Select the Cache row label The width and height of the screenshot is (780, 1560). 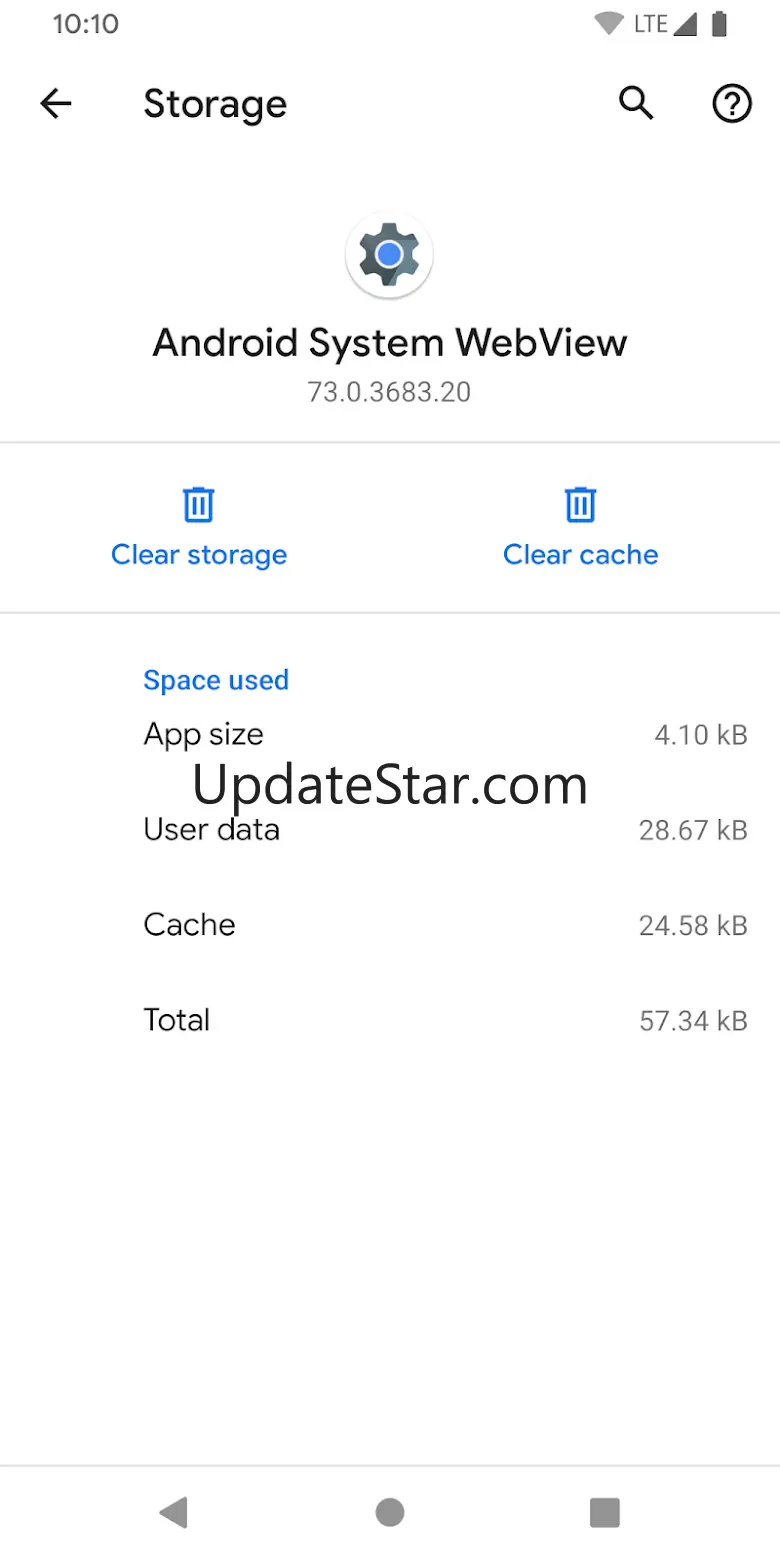tap(190, 924)
